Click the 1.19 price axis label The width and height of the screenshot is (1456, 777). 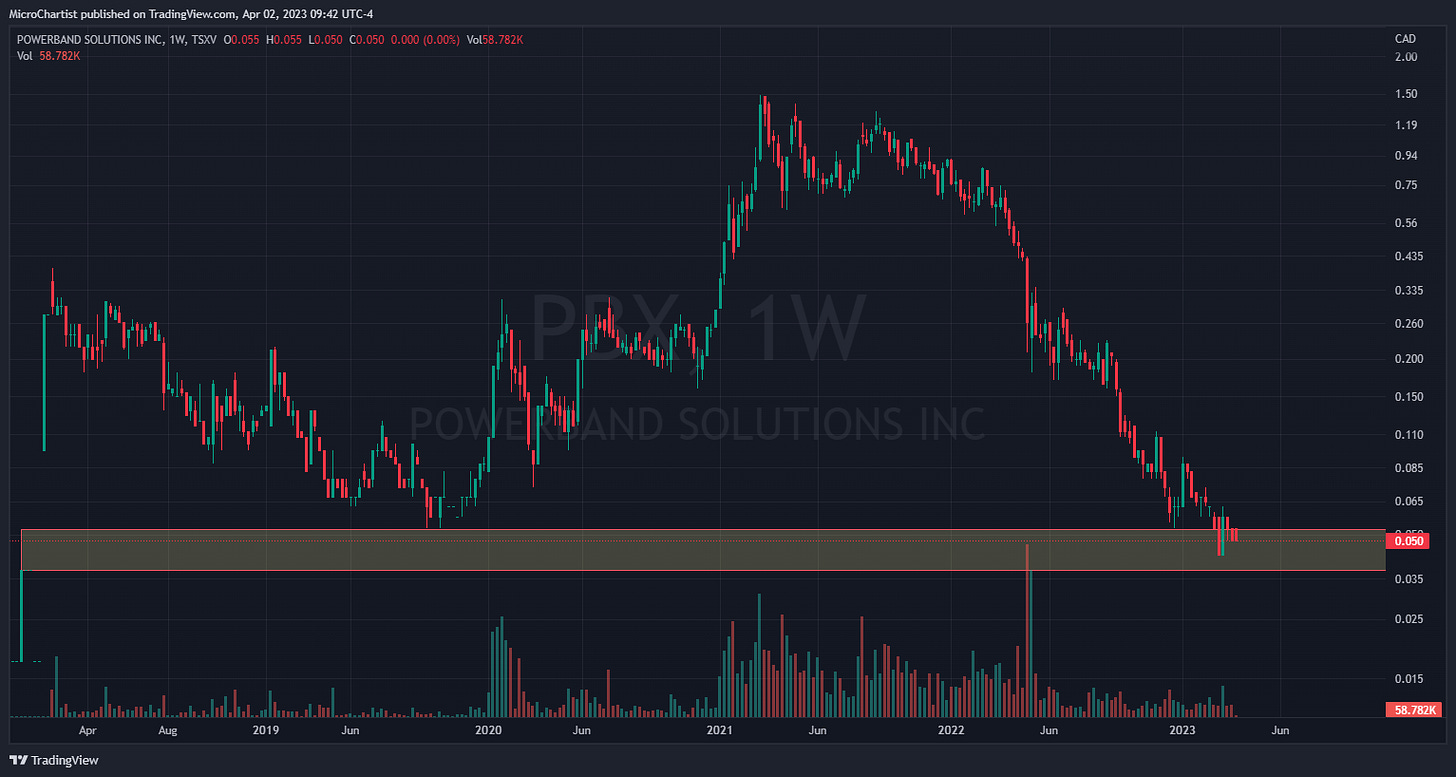(x=1406, y=125)
